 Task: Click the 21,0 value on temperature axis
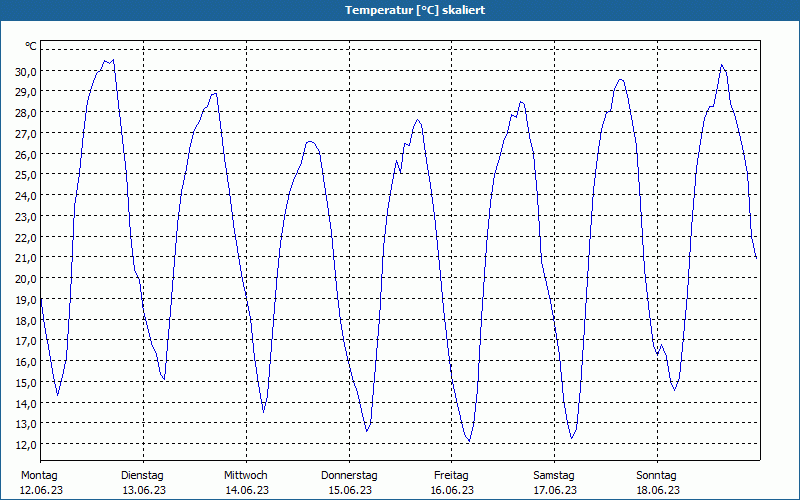pos(26,258)
